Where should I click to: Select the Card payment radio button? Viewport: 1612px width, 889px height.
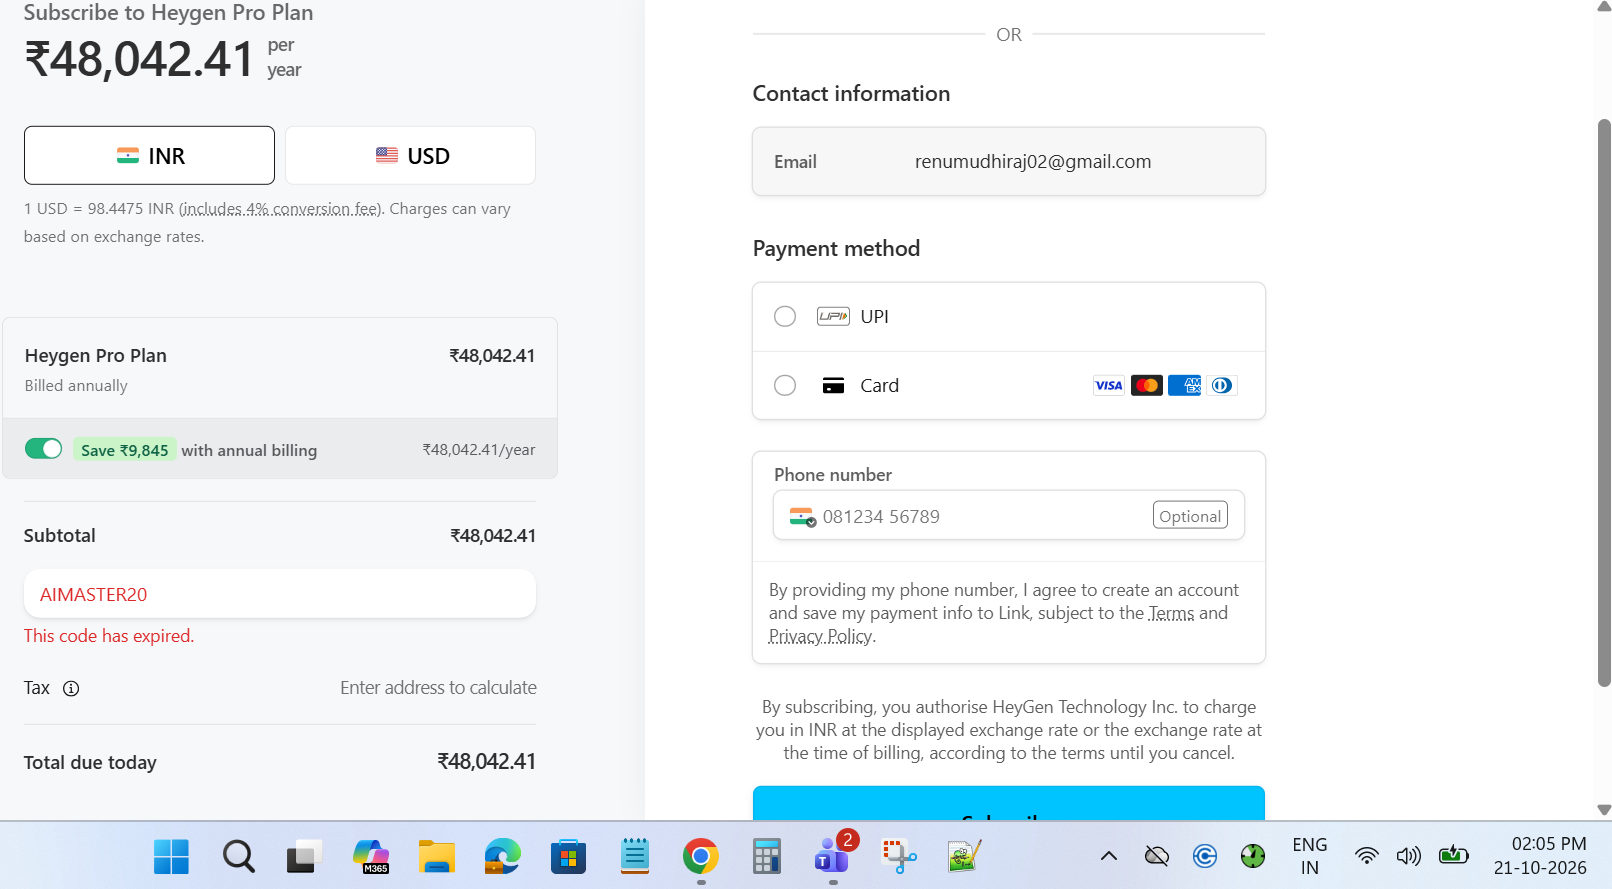coord(785,386)
